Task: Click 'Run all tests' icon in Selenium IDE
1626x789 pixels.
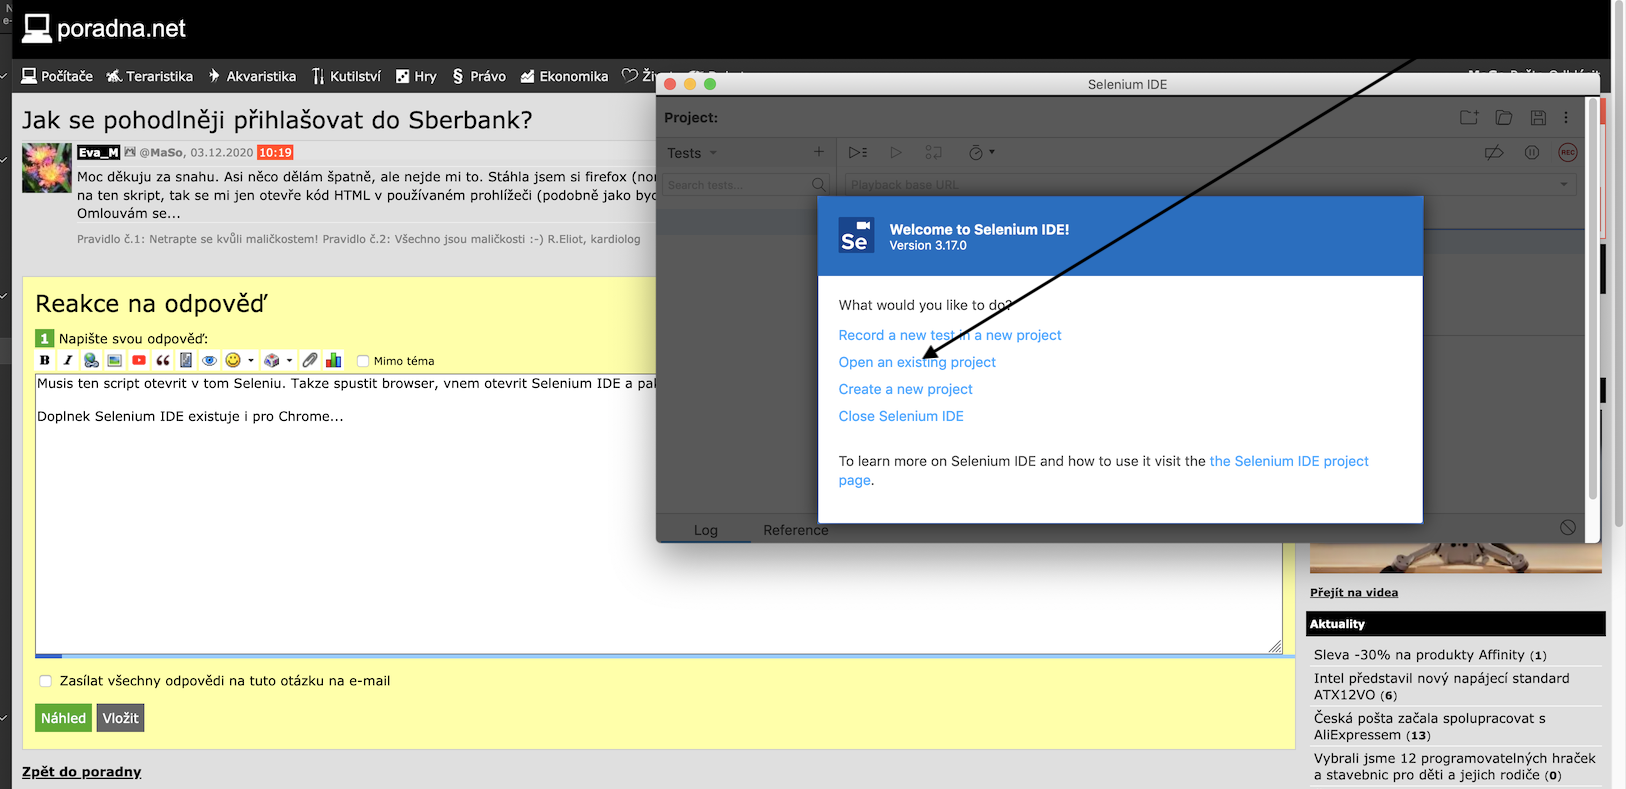Action: [858, 152]
